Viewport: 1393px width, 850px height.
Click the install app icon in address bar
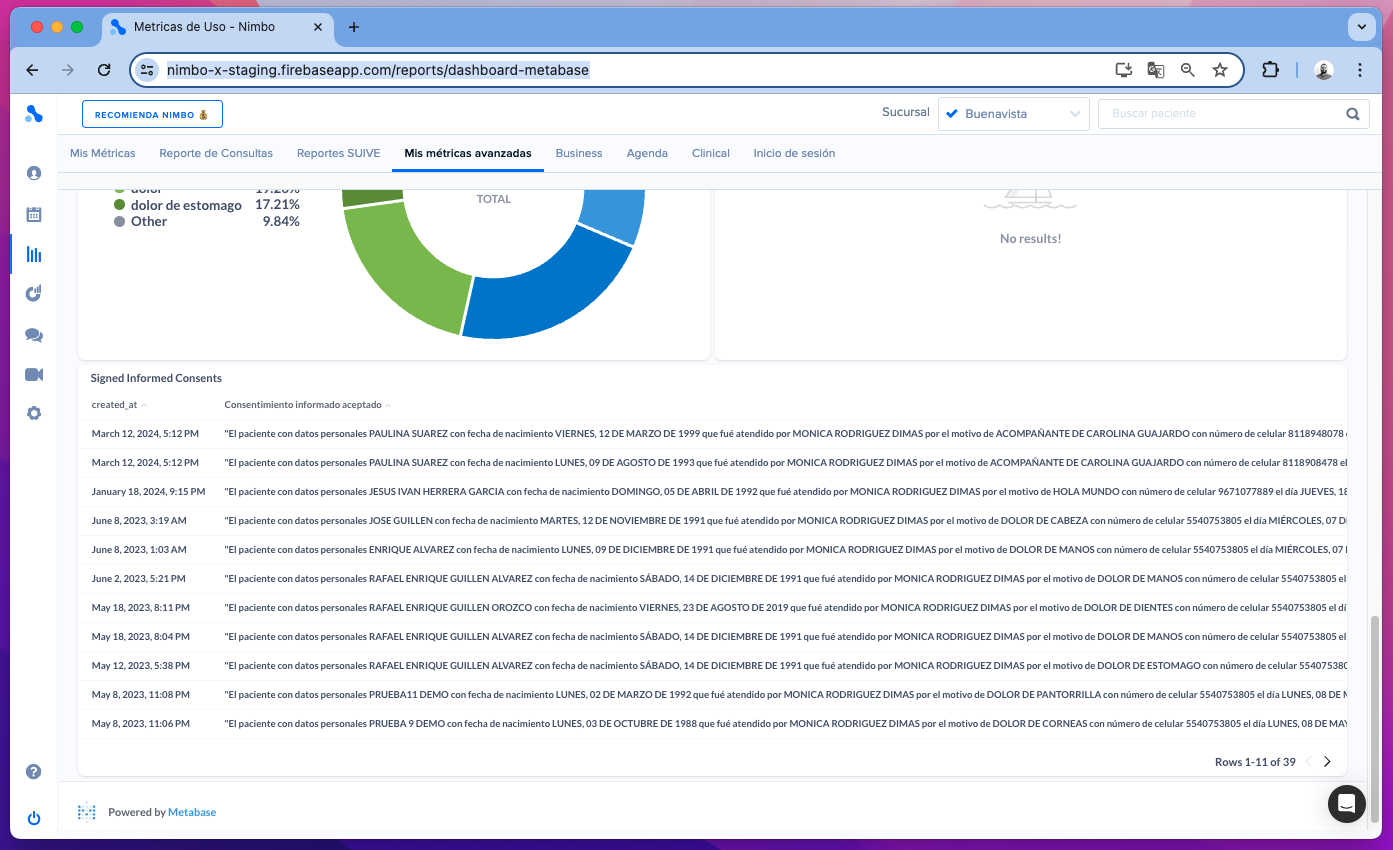pos(1124,70)
